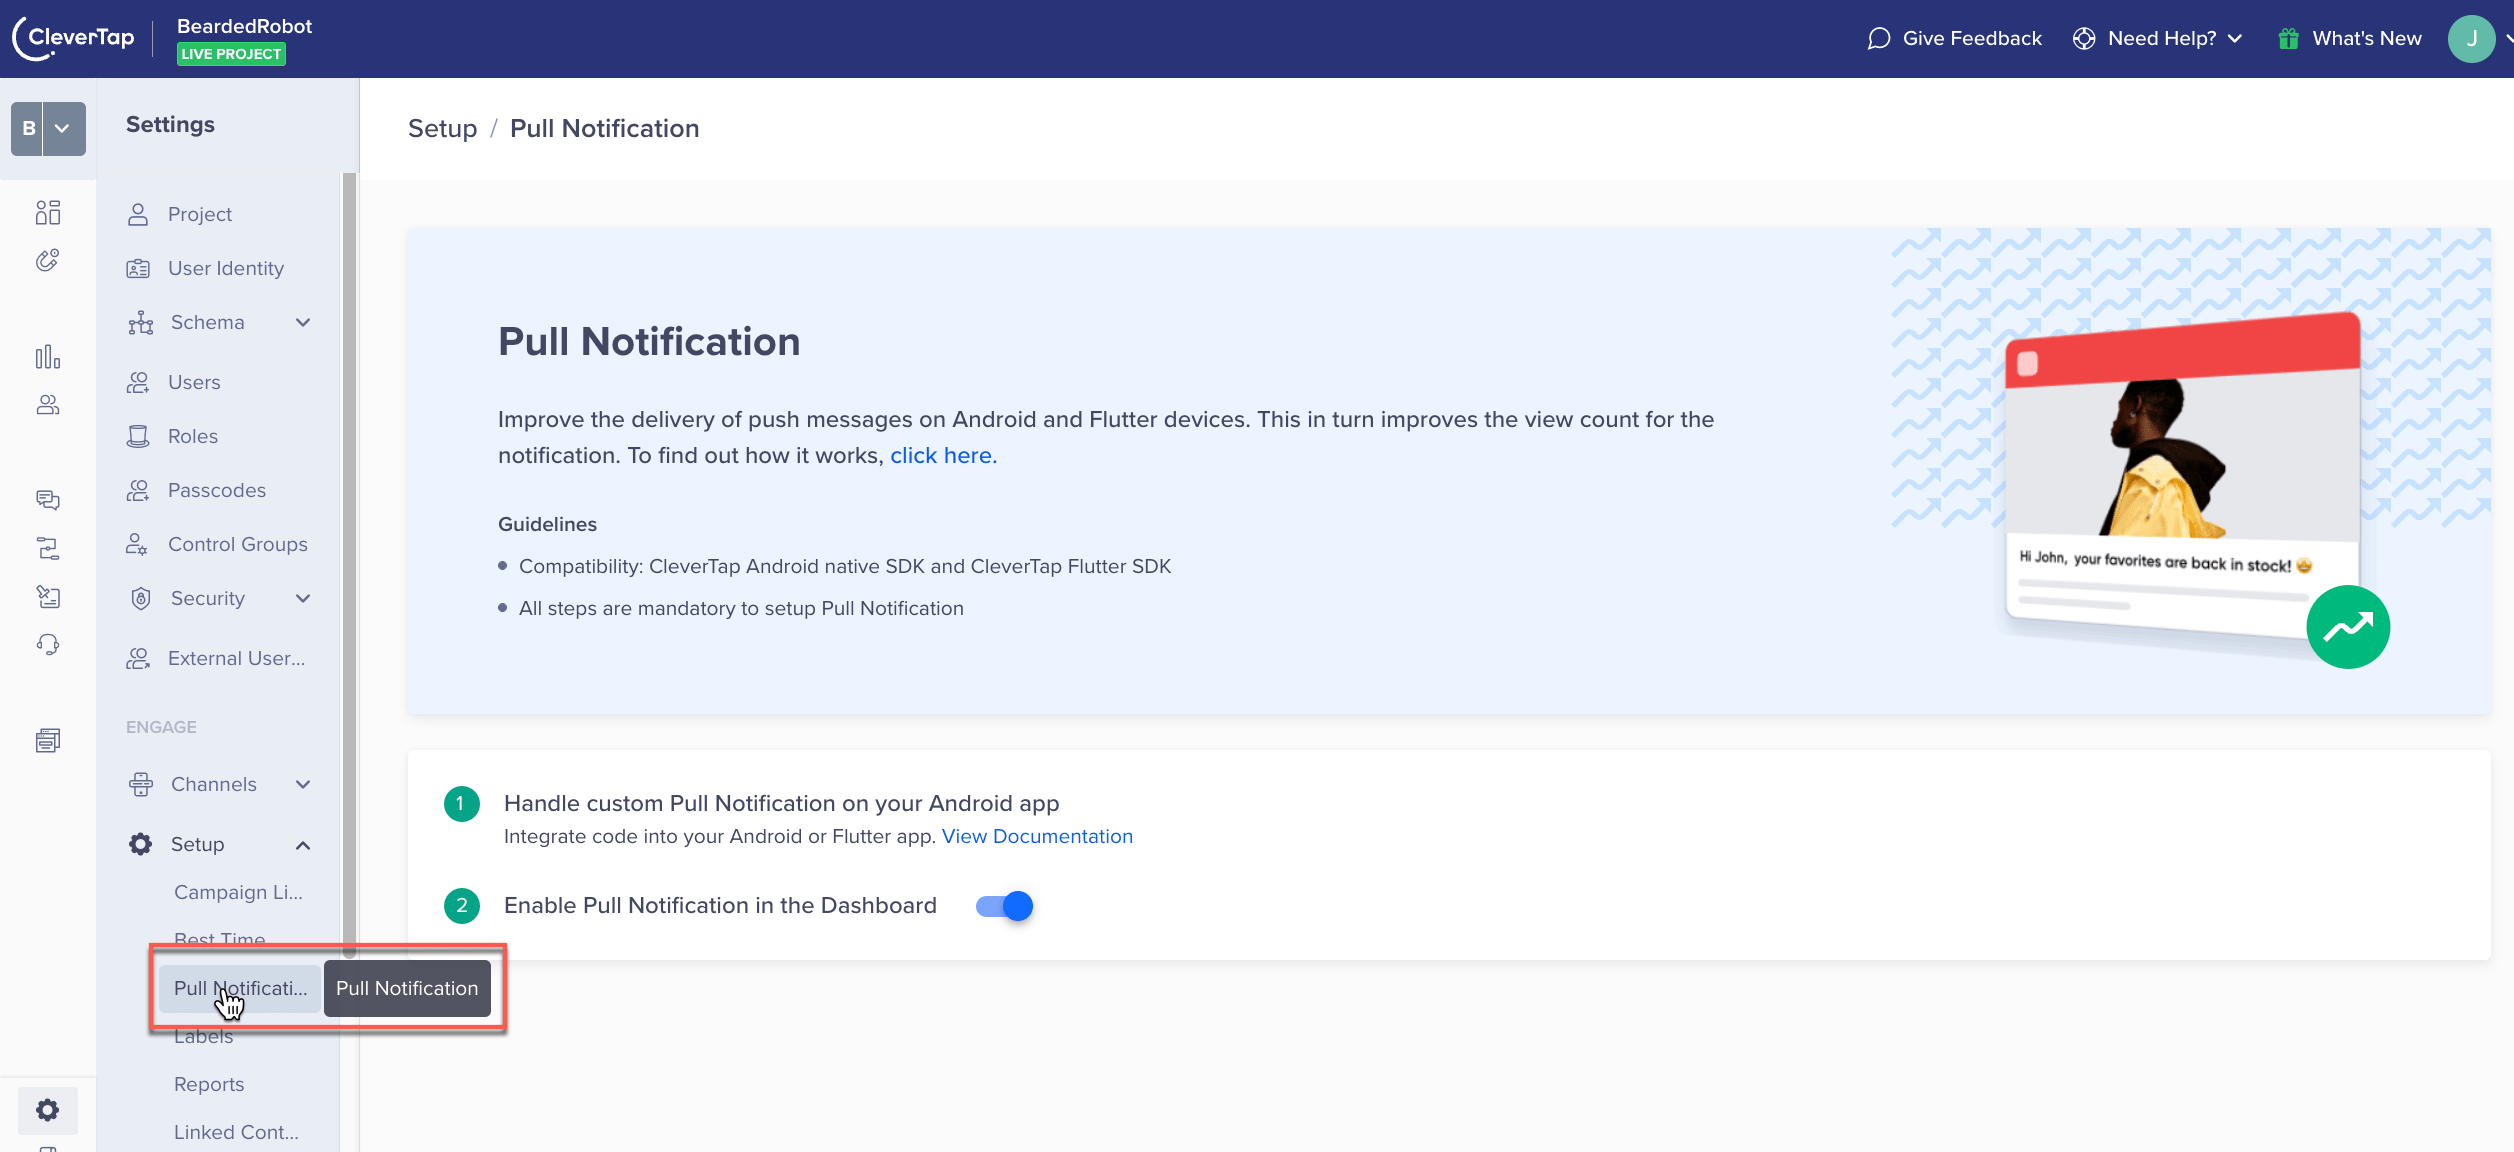
Task: Expand the Security section chevron
Action: click(x=303, y=598)
